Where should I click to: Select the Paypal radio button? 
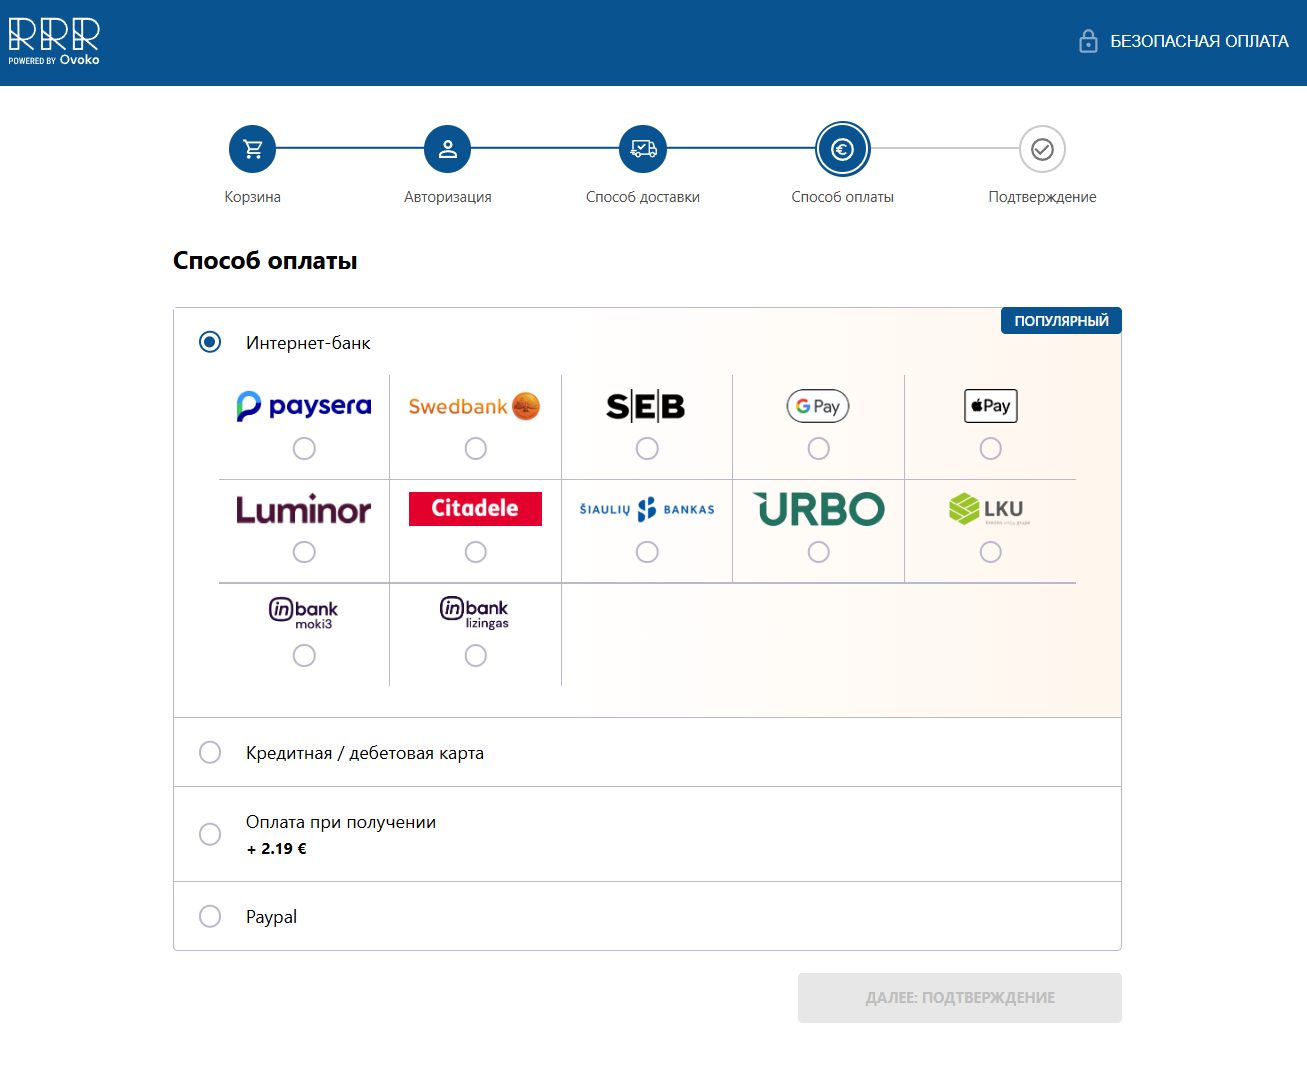(x=210, y=916)
